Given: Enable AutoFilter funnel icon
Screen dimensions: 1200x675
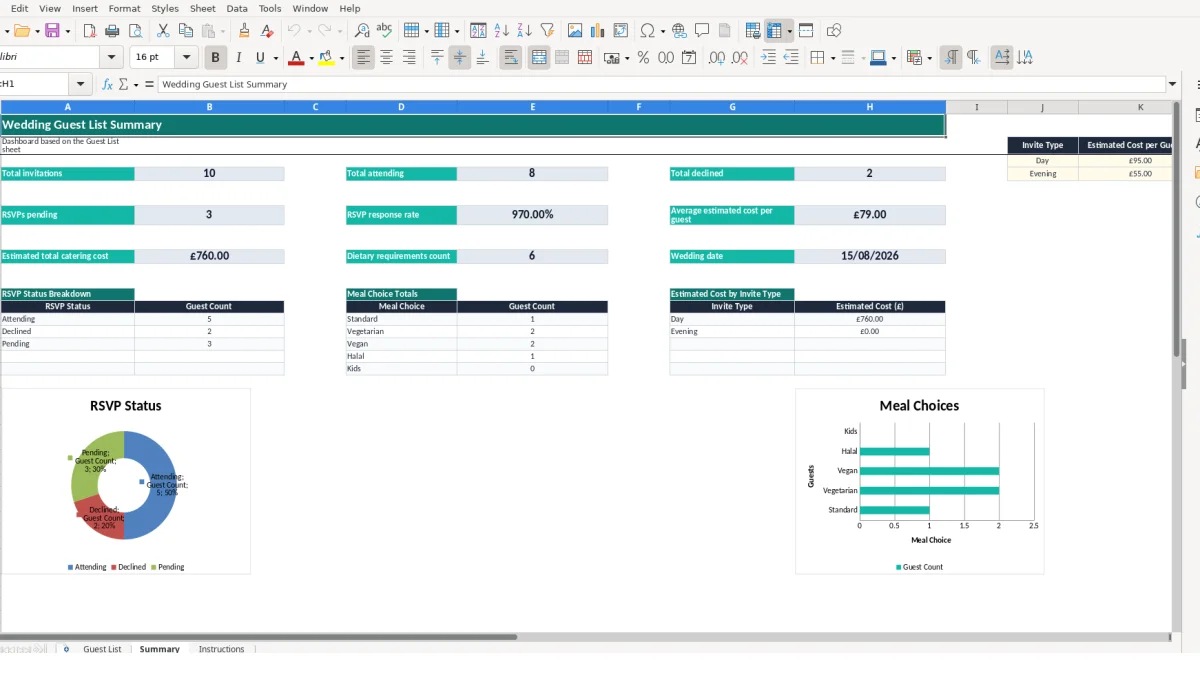Looking at the screenshot, I should click(547, 31).
